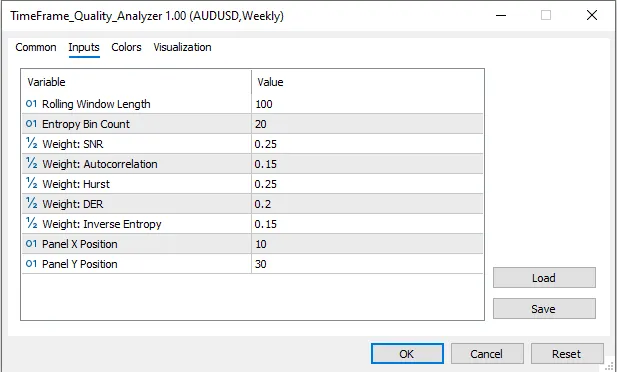Open the Visualization tab

(x=182, y=47)
